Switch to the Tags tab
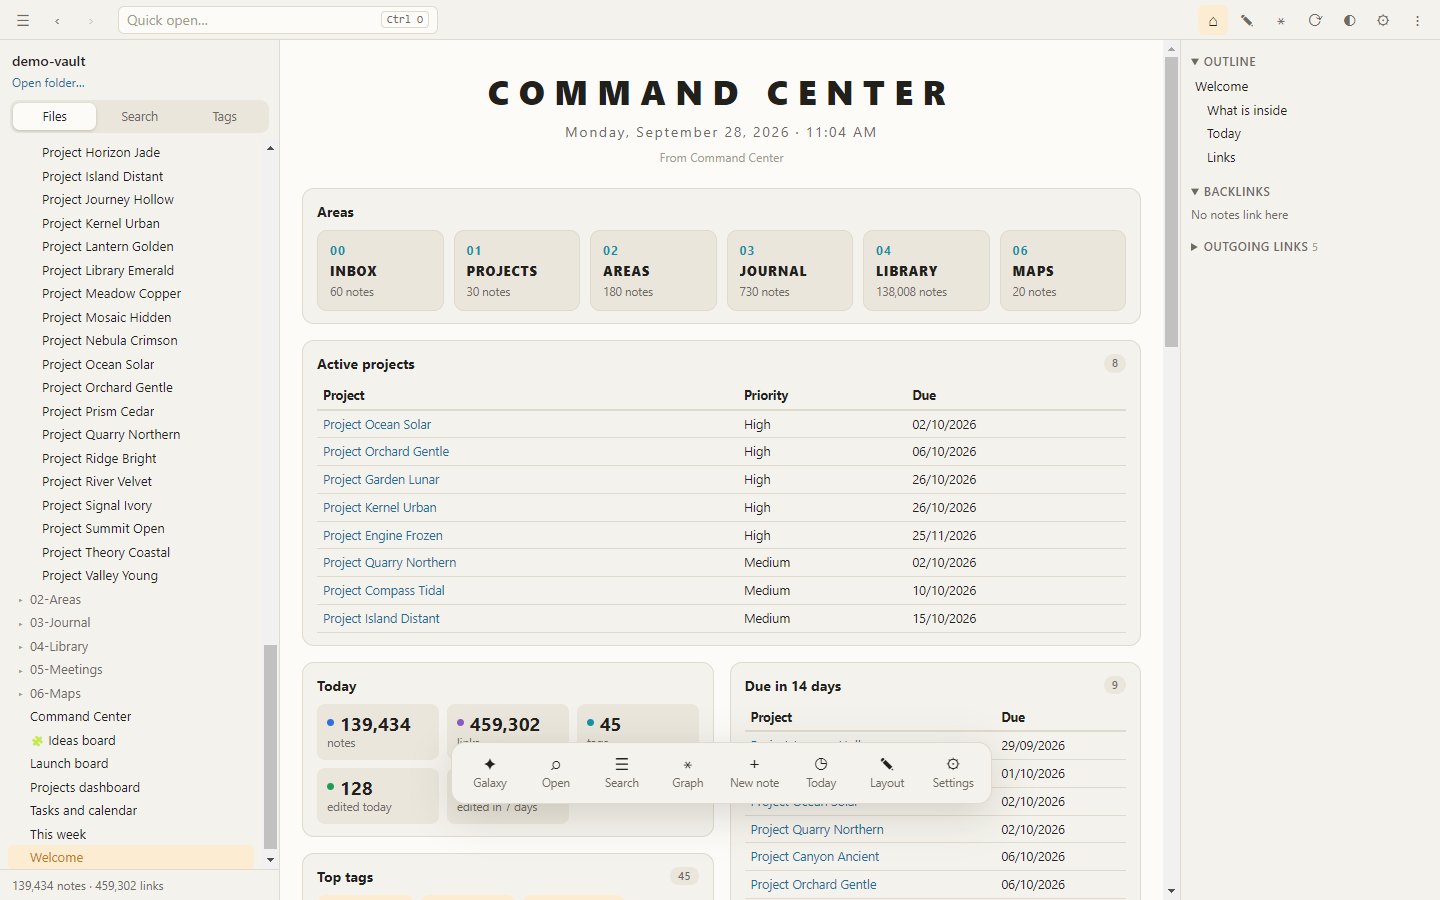Image resolution: width=1440 pixels, height=900 pixels. click(x=224, y=116)
